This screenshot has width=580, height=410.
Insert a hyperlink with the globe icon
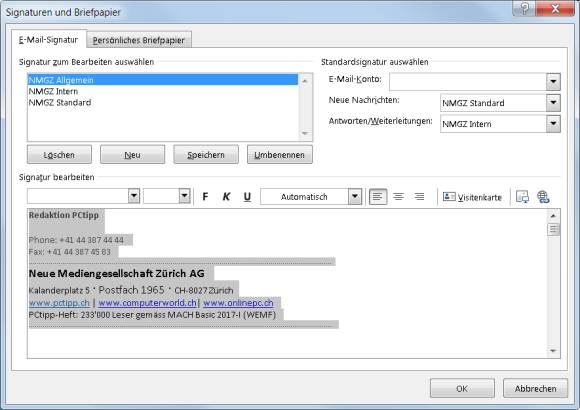(x=543, y=197)
